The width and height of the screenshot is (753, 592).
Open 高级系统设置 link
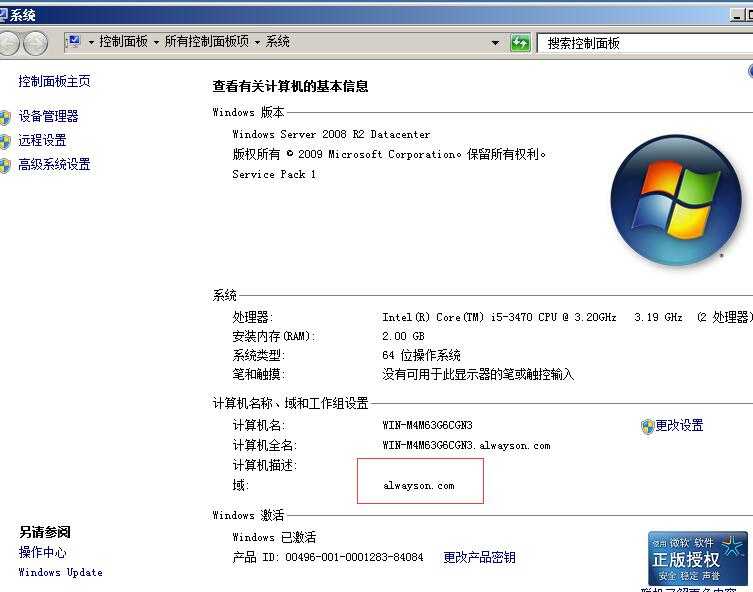[x=54, y=165]
